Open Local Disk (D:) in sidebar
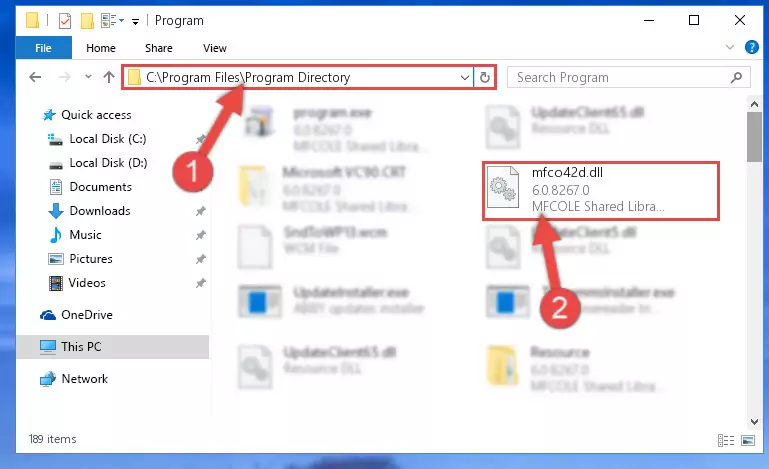The image size is (769, 469). click(108, 163)
